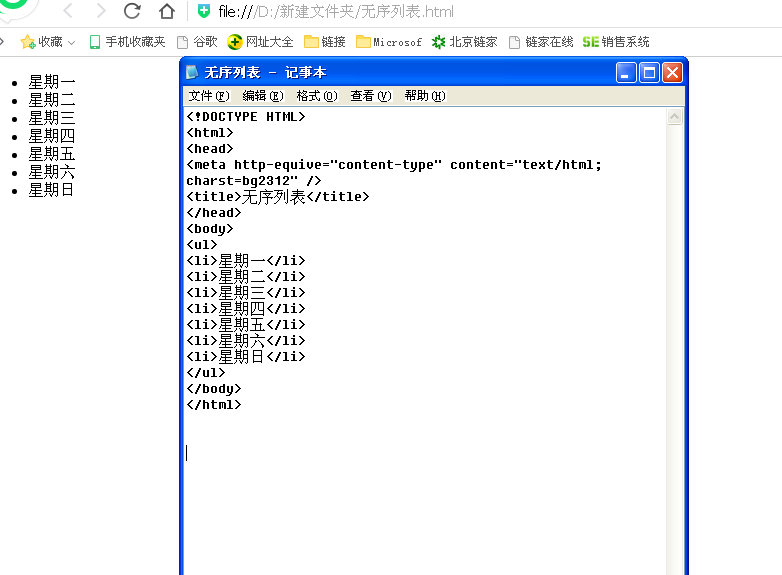Open the Microsof bookmark folder
782x575 pixels.
point(389,42)
